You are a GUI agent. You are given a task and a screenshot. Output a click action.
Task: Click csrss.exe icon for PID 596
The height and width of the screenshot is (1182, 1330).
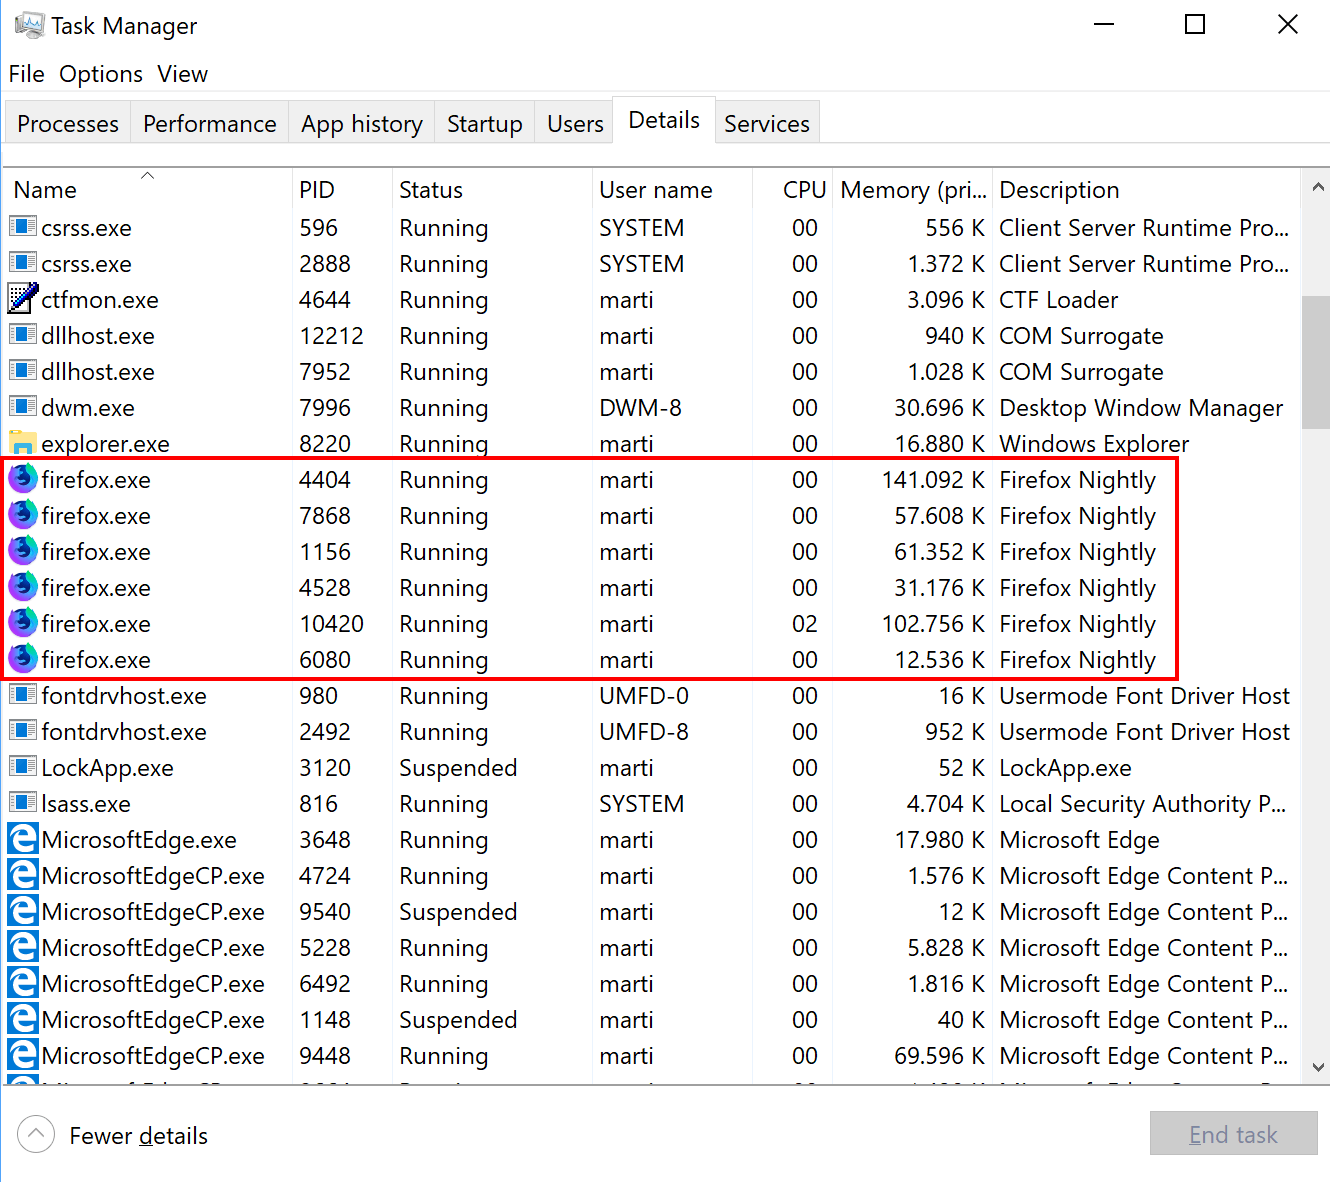(22, 226)
